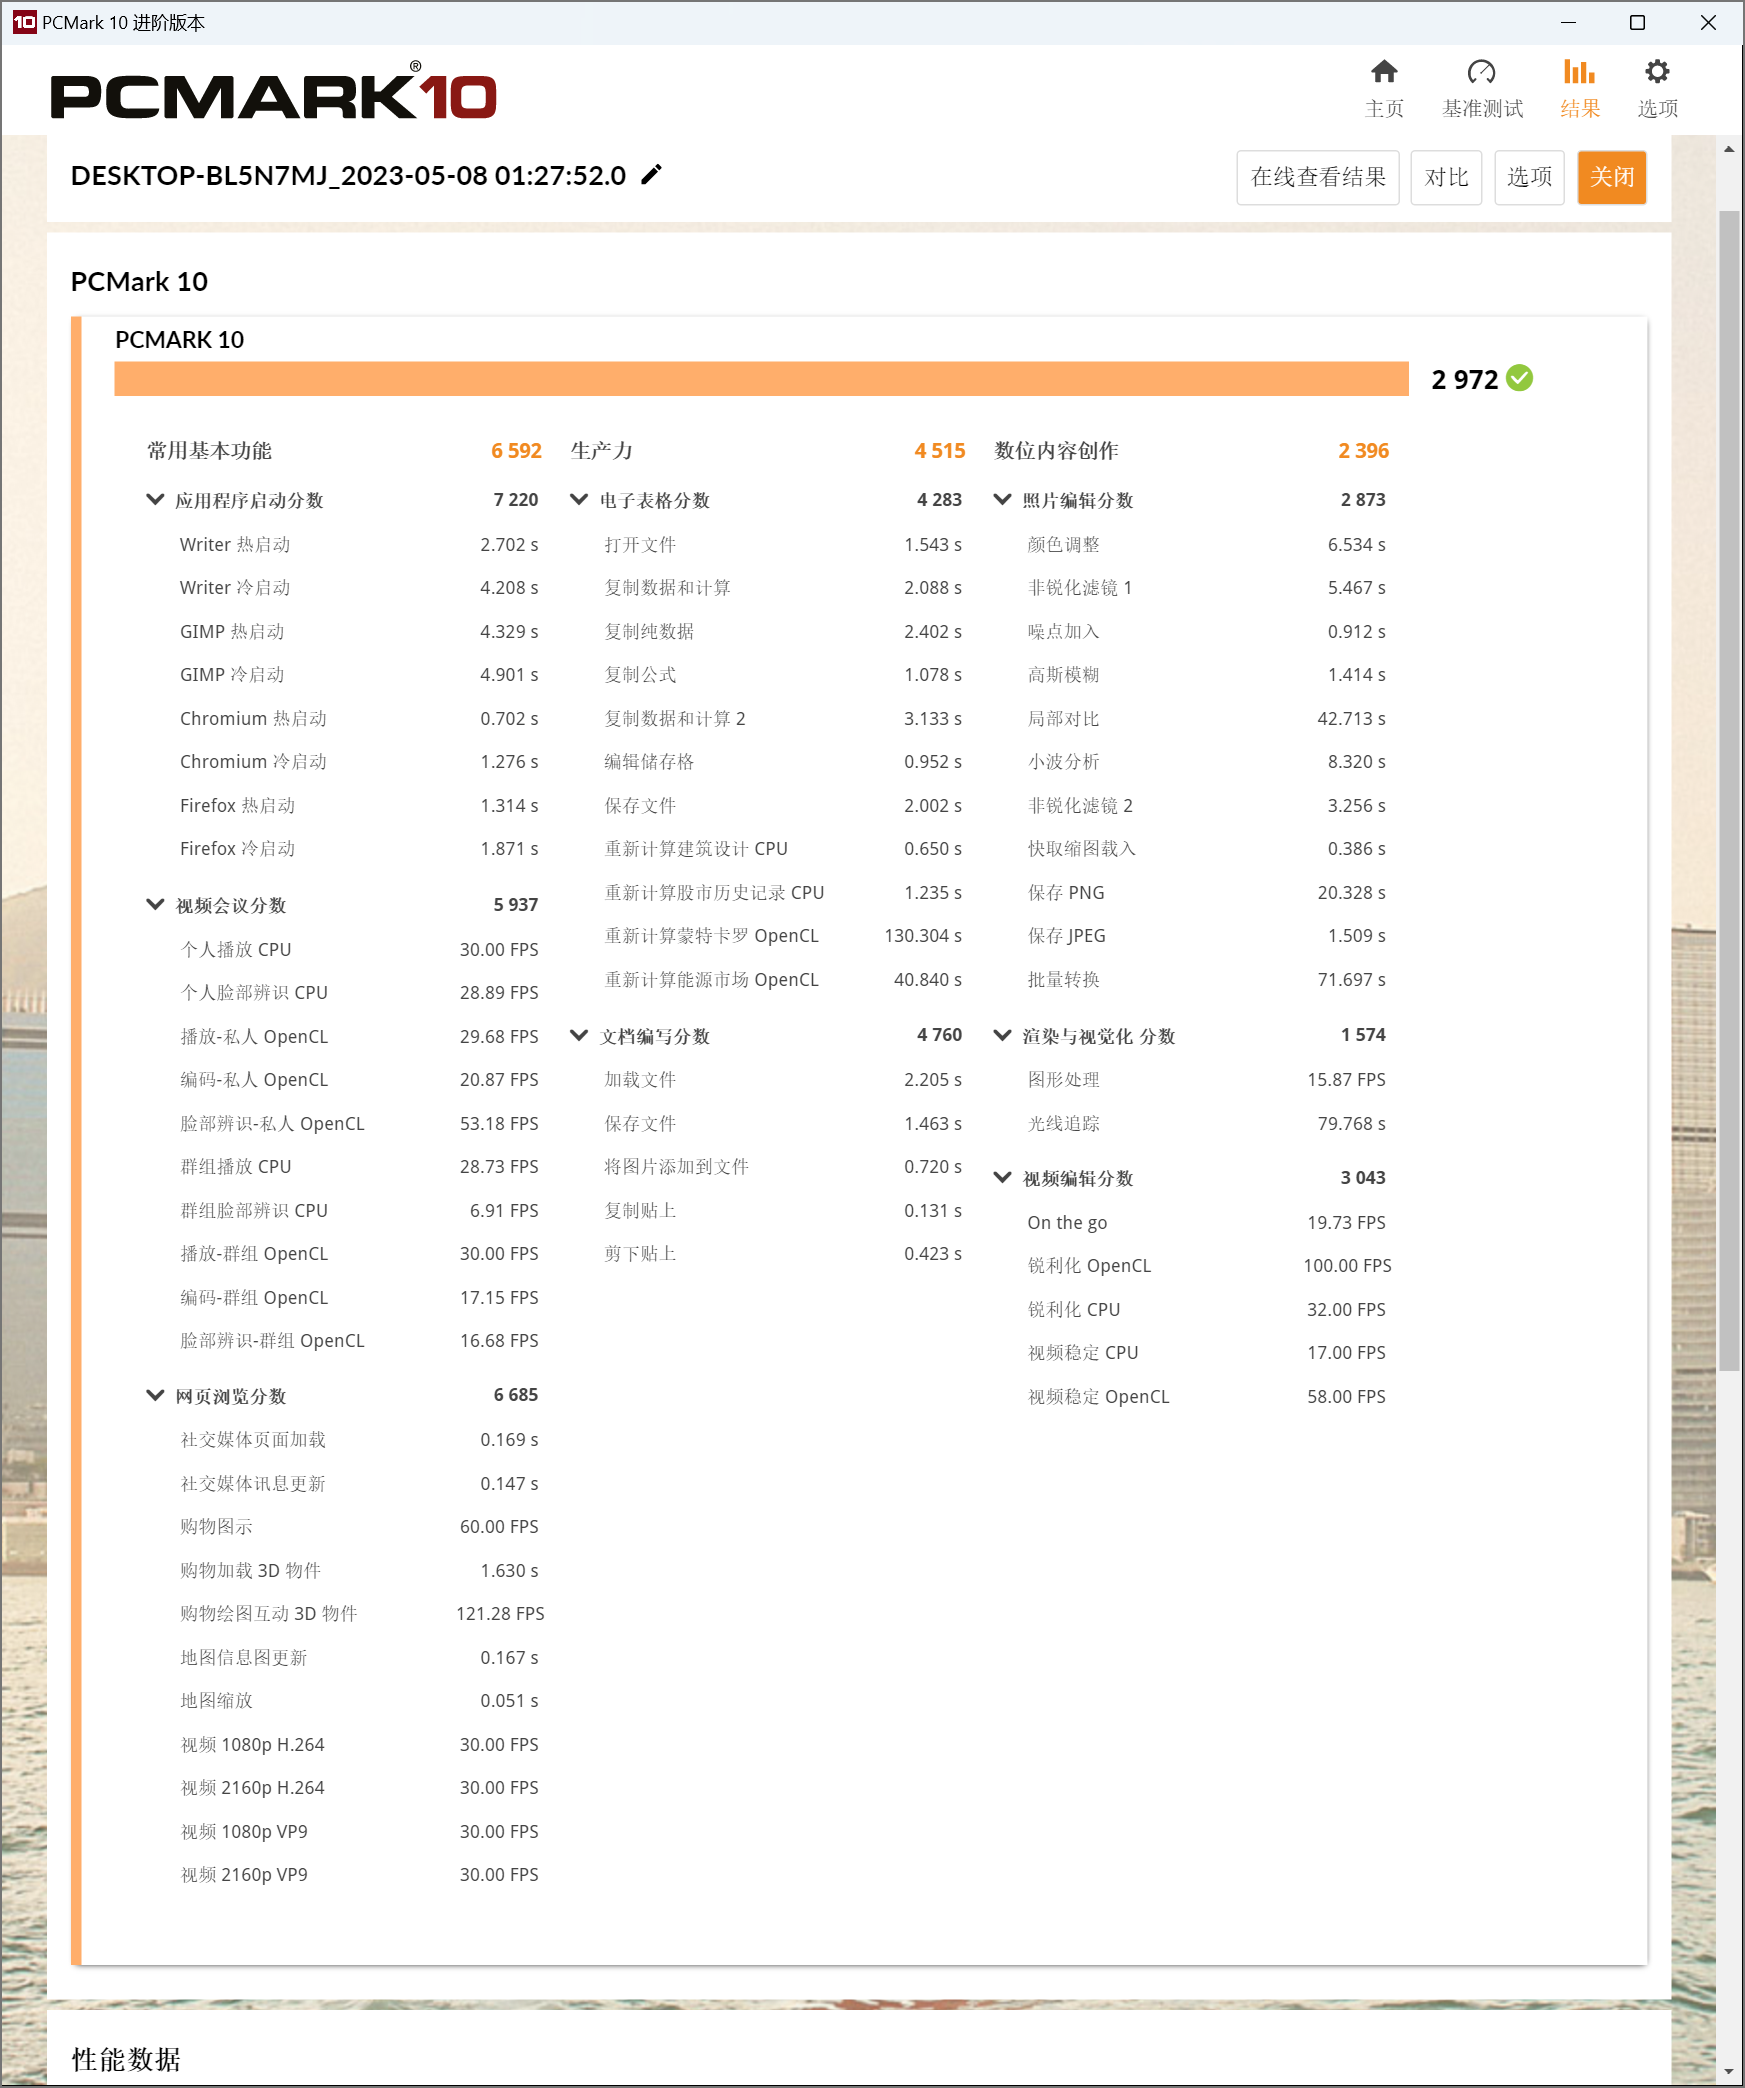Collapse the 应用程序启动分数 section

click(155, 499)
